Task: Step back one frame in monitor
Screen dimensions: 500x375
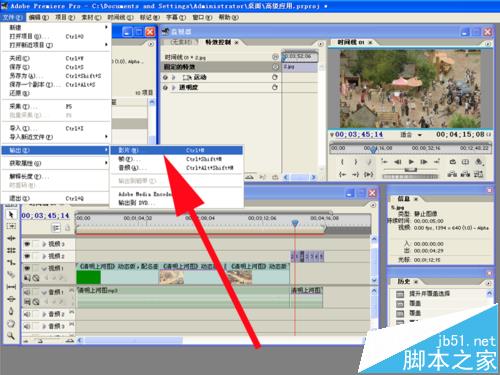Action: click(x=398, y=162)
